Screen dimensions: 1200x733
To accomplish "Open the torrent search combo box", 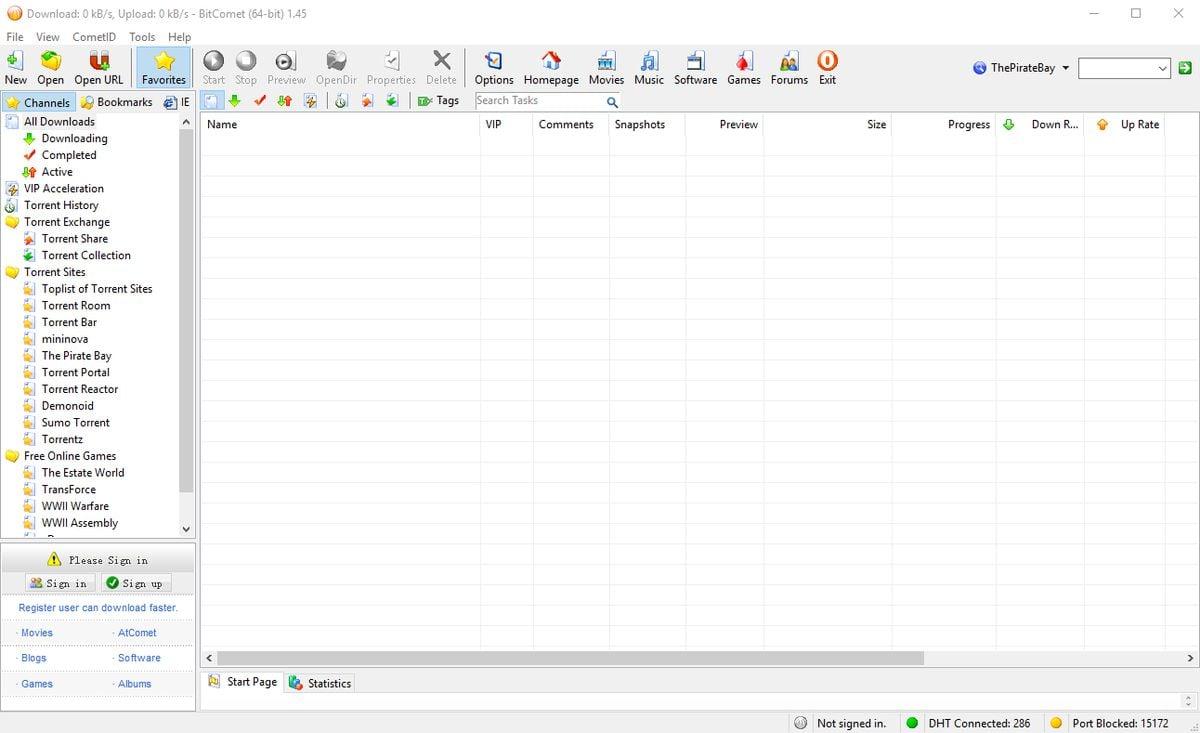I will coord(1124,68).
